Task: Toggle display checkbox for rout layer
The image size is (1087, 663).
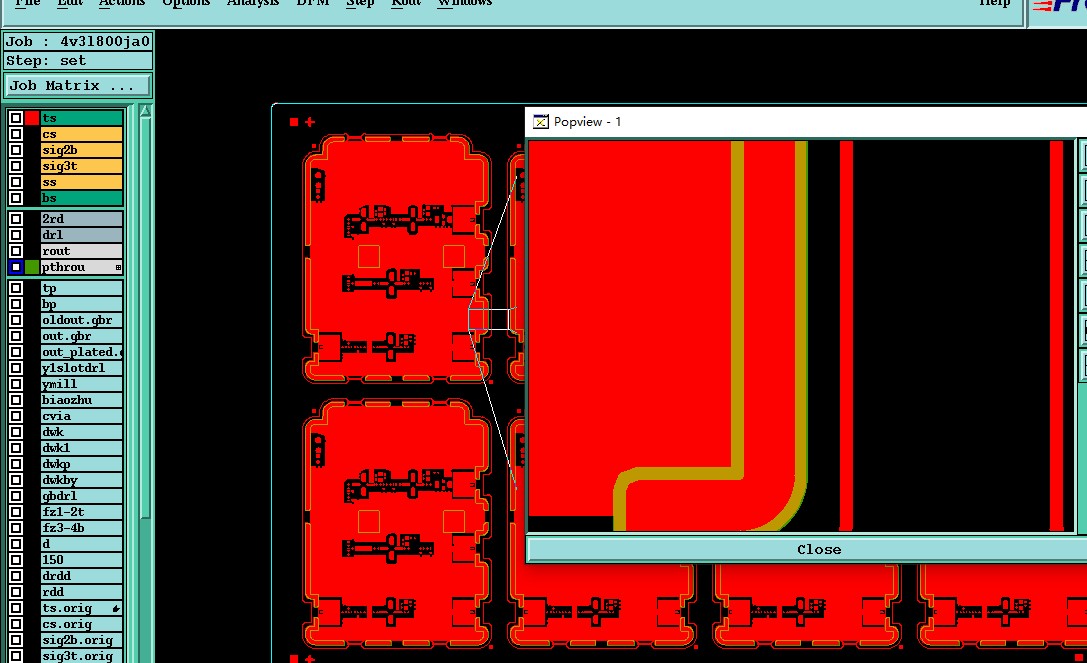Action: click(x=16, y=250)
